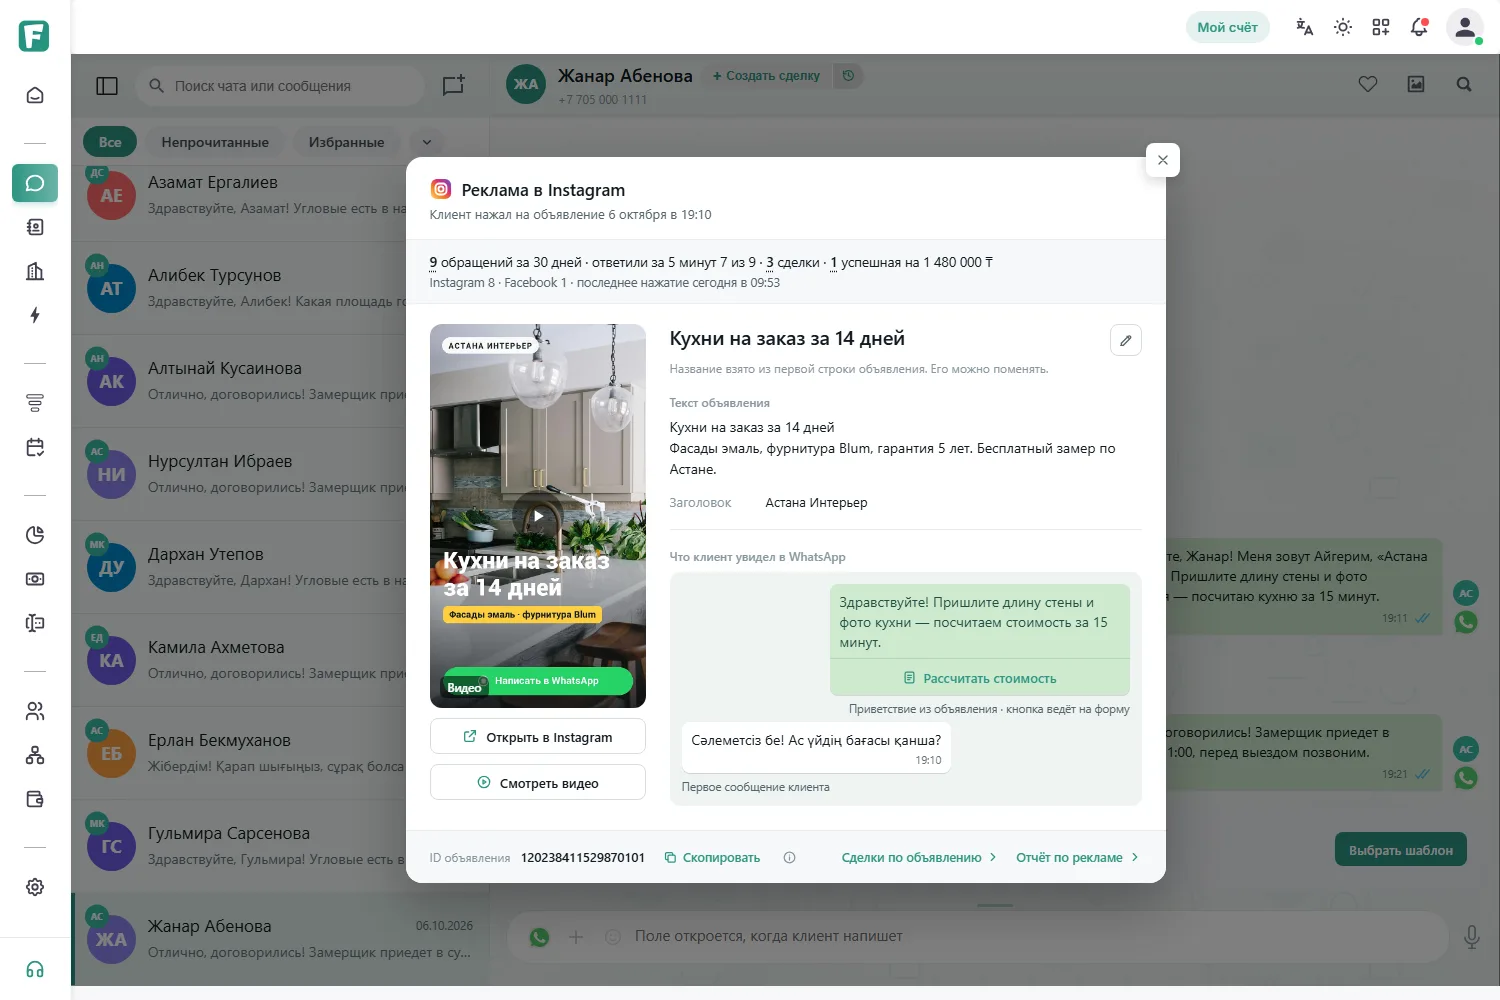
Task: Open the two-people users icon in the sidebar
Action: pos(35,711)
